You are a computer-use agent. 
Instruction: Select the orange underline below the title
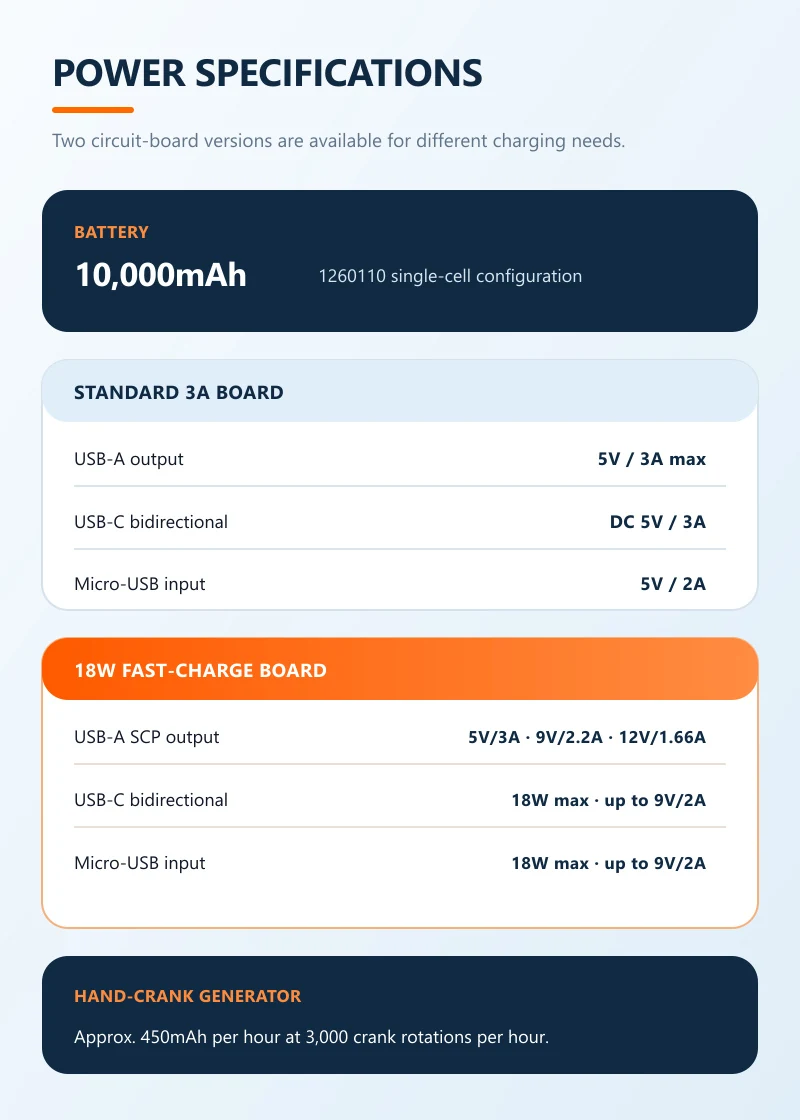pyautogui.click(x=93, y=110)
